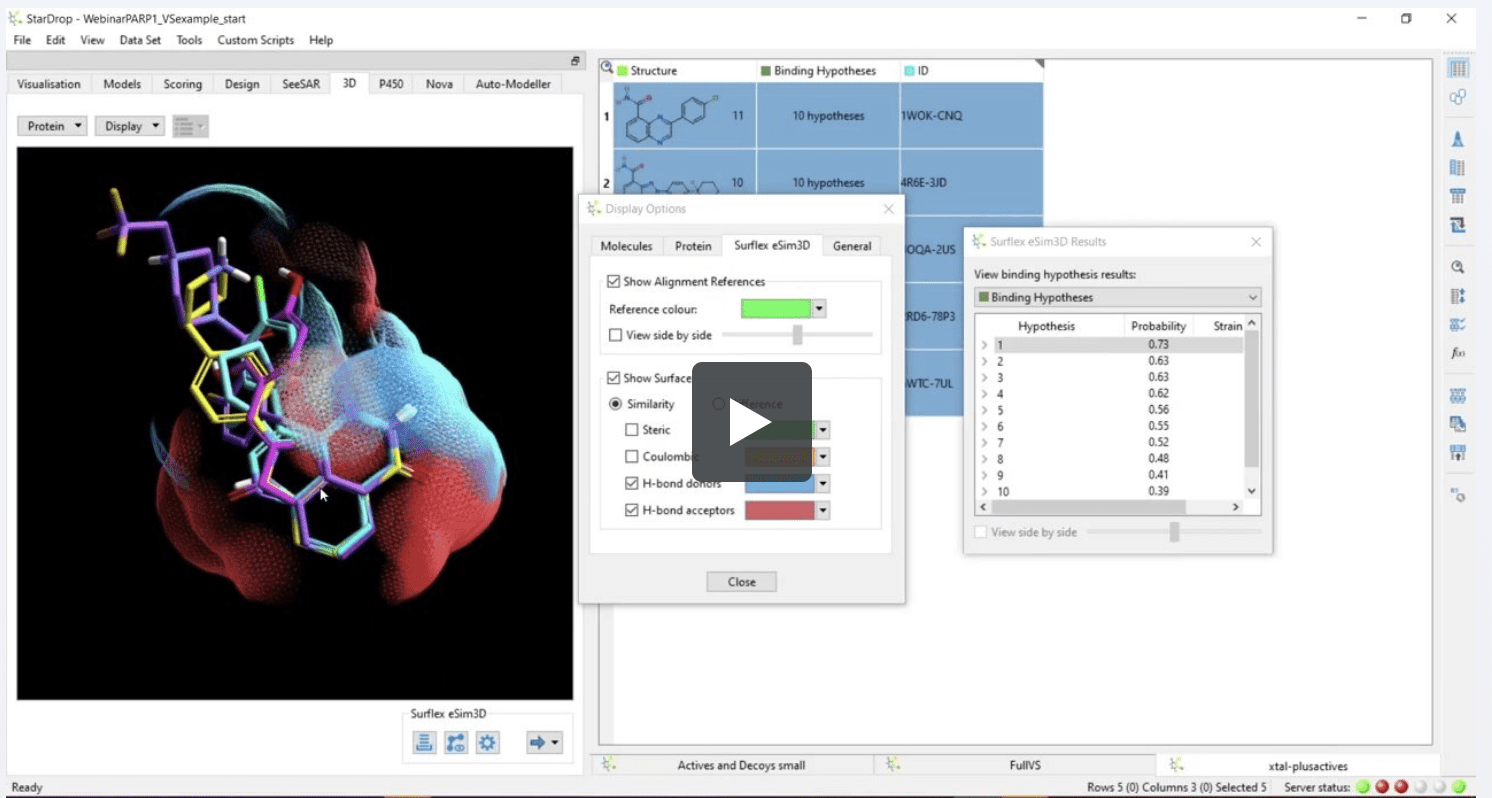Open the blue arrow dropdown in Surflex eSim3D
Viewport: 1492px width, 798px height.
pos(545,742)
